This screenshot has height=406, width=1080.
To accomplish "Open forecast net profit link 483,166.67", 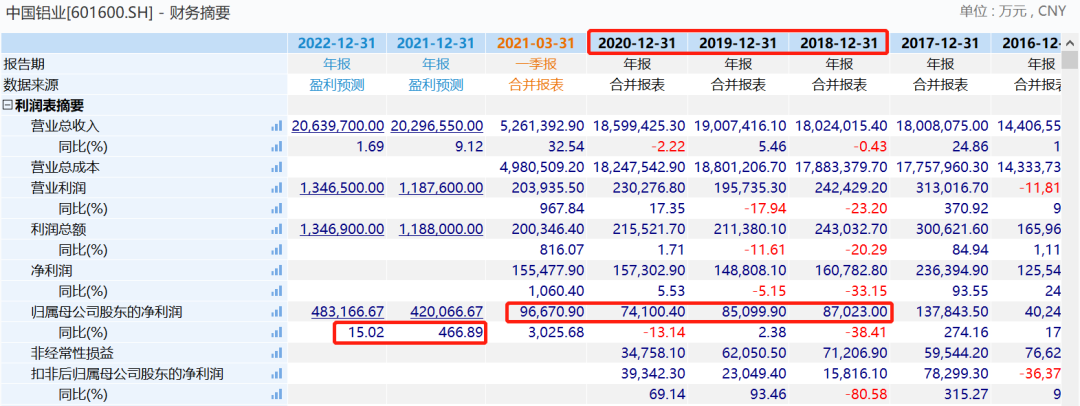I will tap(349, 312).
